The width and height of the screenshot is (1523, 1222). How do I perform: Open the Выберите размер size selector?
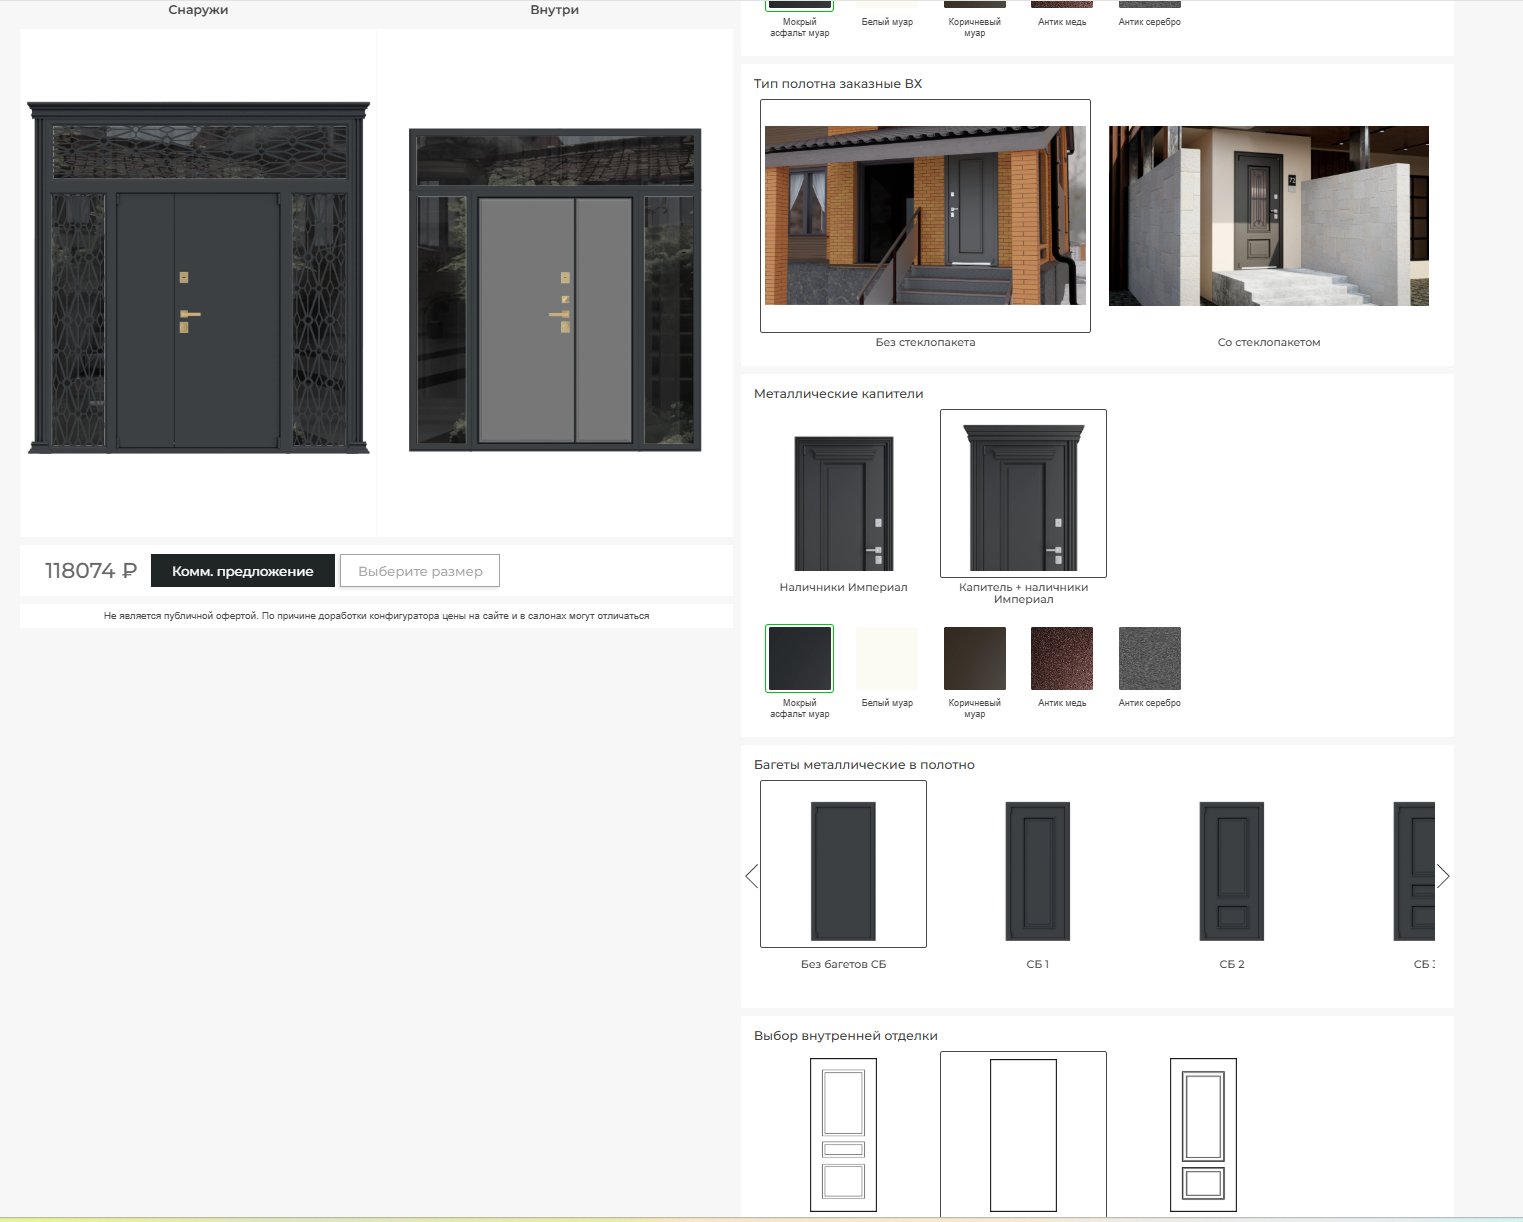pos(420,571)
